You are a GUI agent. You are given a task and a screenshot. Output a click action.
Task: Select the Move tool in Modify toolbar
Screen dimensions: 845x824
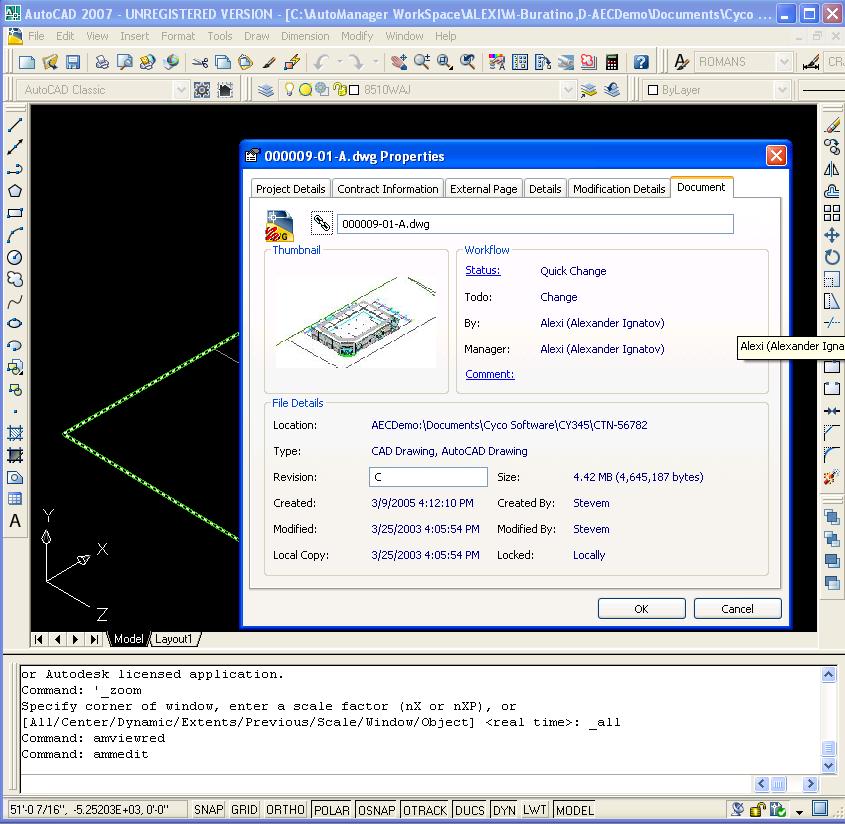point(831,236)
